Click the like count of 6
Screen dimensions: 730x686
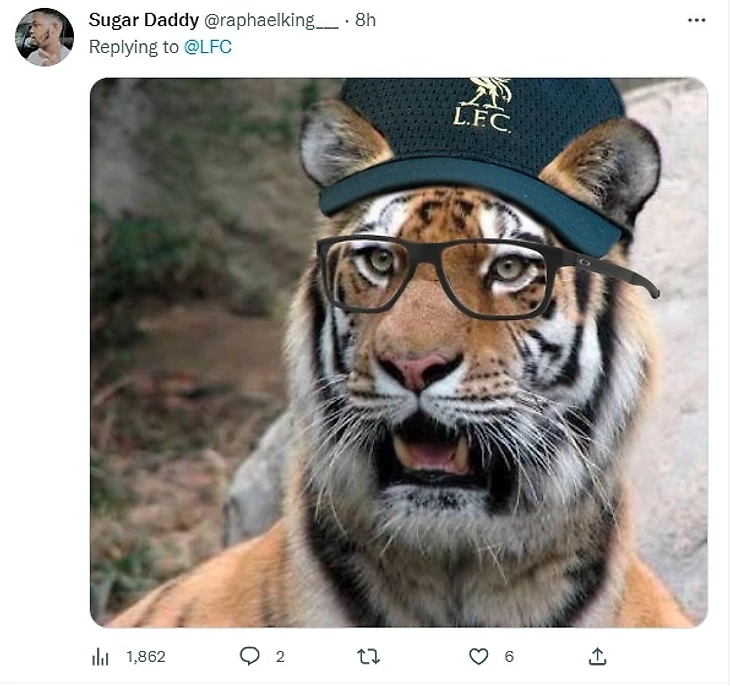click(509, 657)
